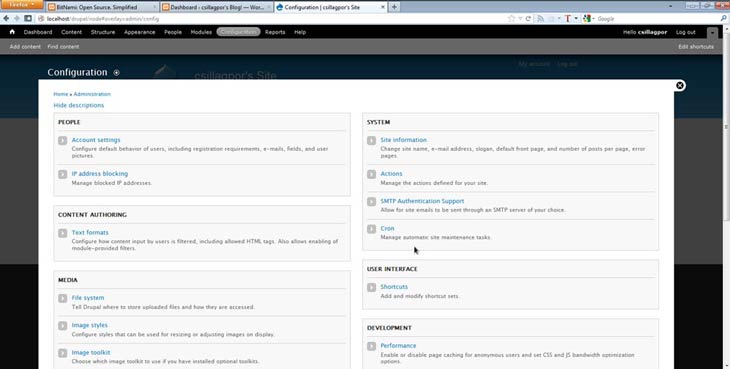730x369 pixels.
Task: Switch to the Dashboard csillagpor's Blog tab
Action: 216,7
